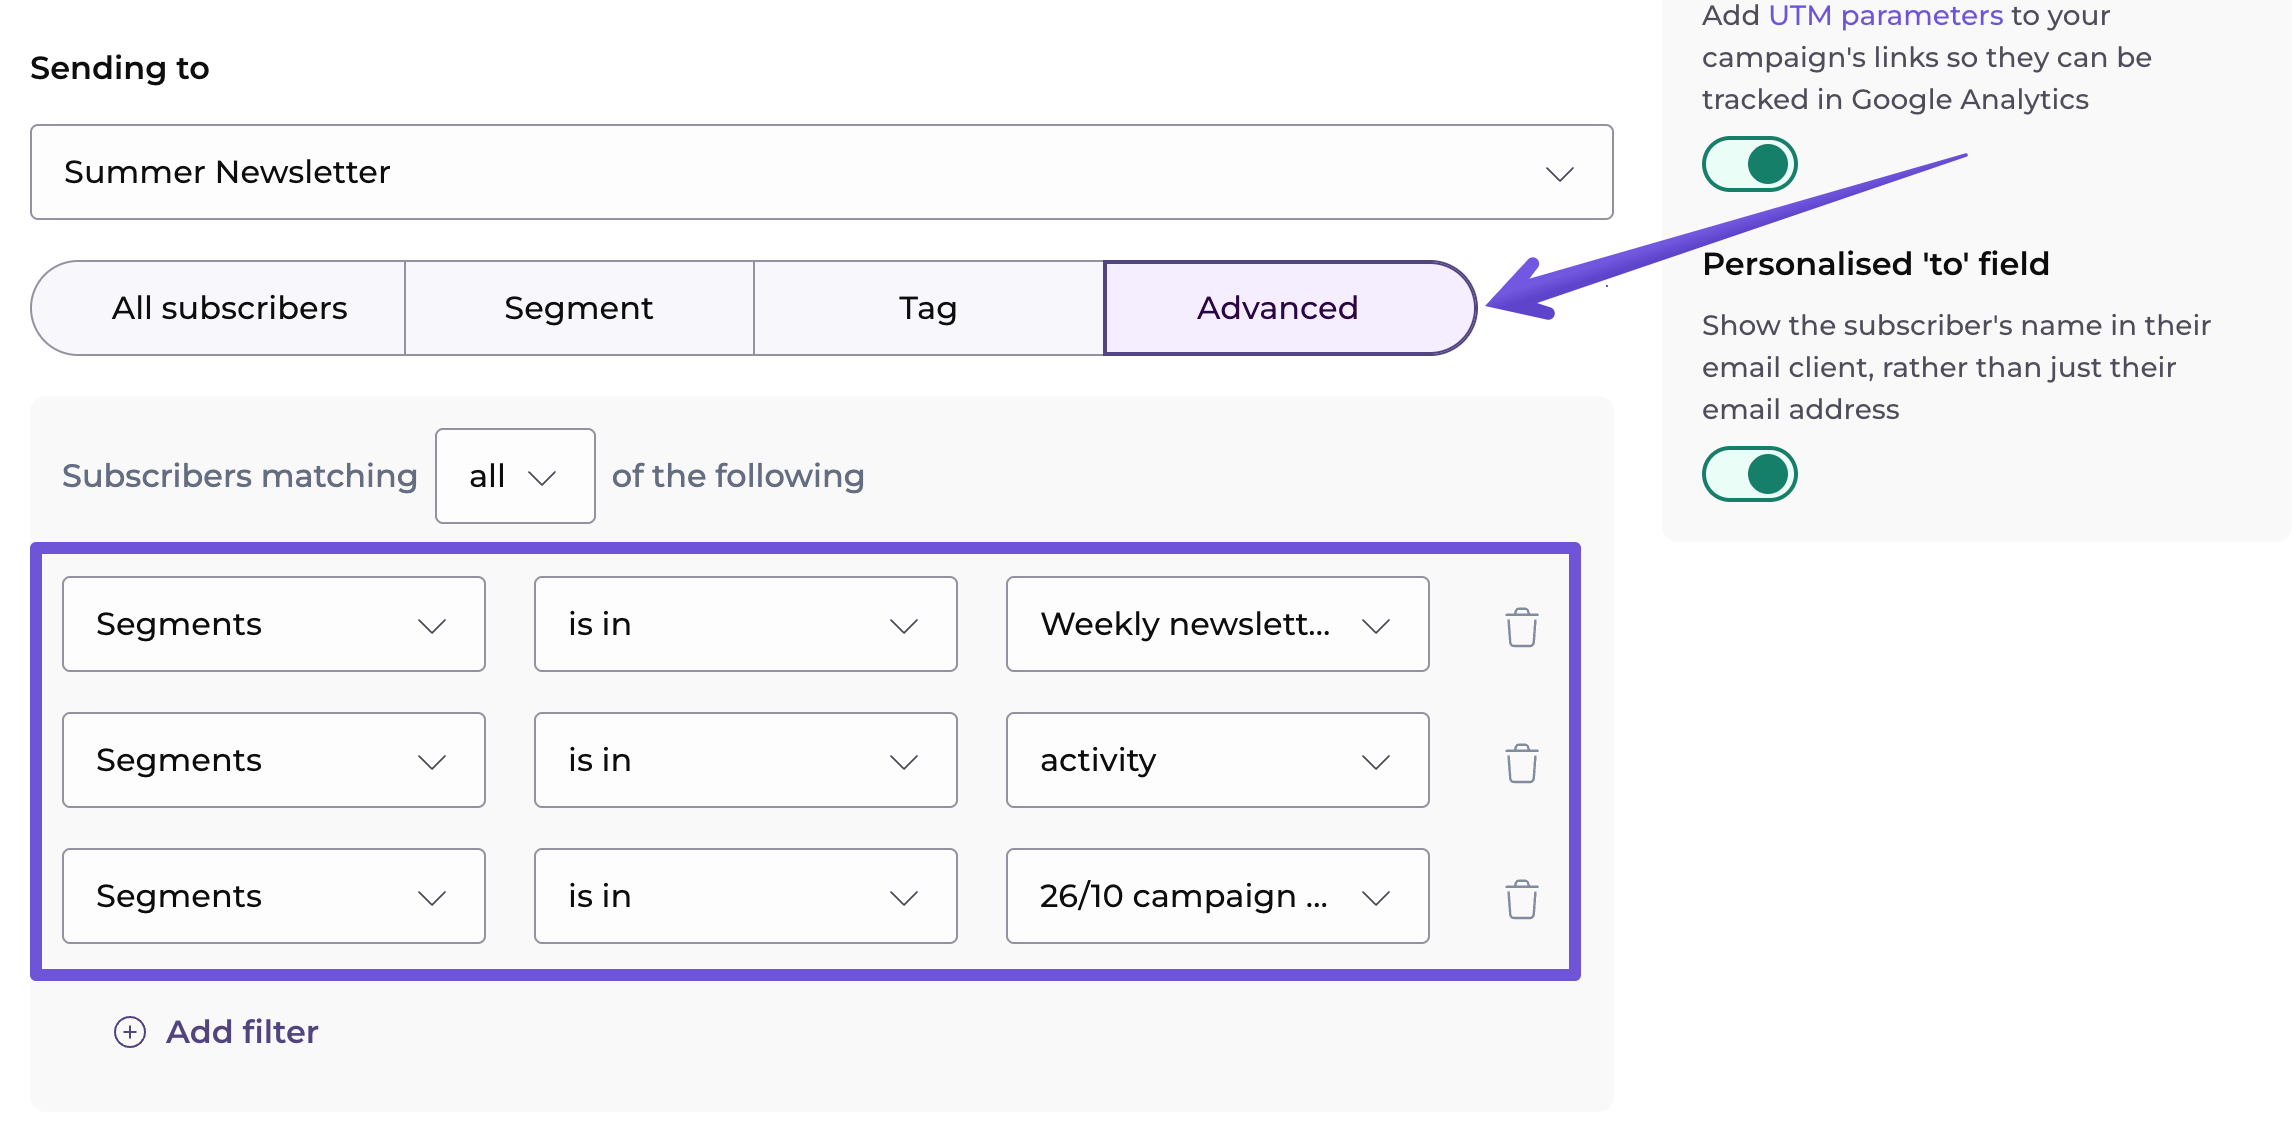Open the 26/10 campaign segment dropdown
Viewport: 2296px width, 1130px height.
click(x=1217, y=896)
